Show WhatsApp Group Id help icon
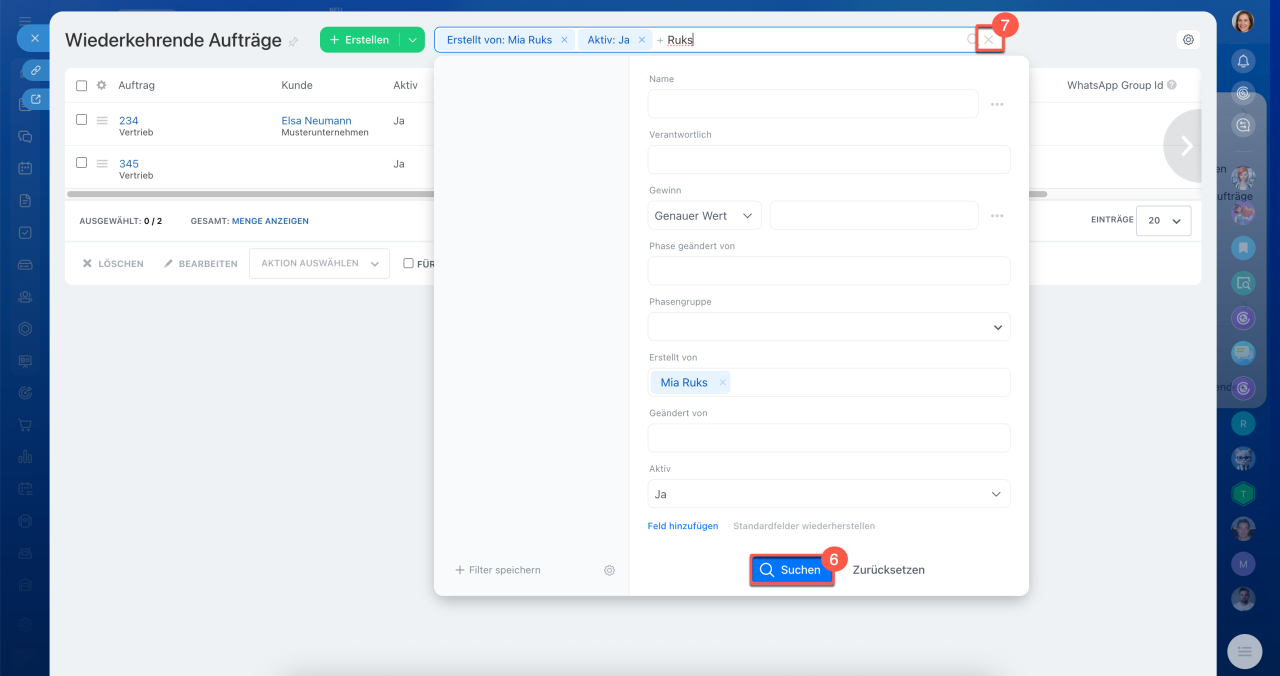Screen dimensions: 1280x676 pos(1171,86)
